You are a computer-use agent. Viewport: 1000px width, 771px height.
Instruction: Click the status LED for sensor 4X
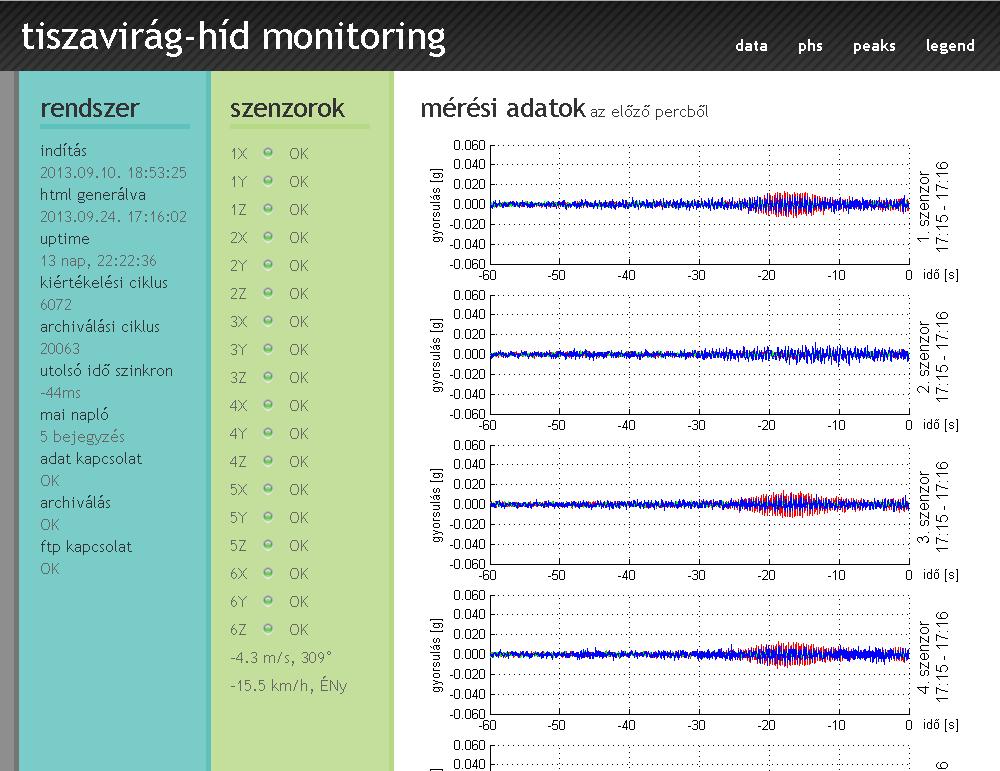[x=268, y=405]
